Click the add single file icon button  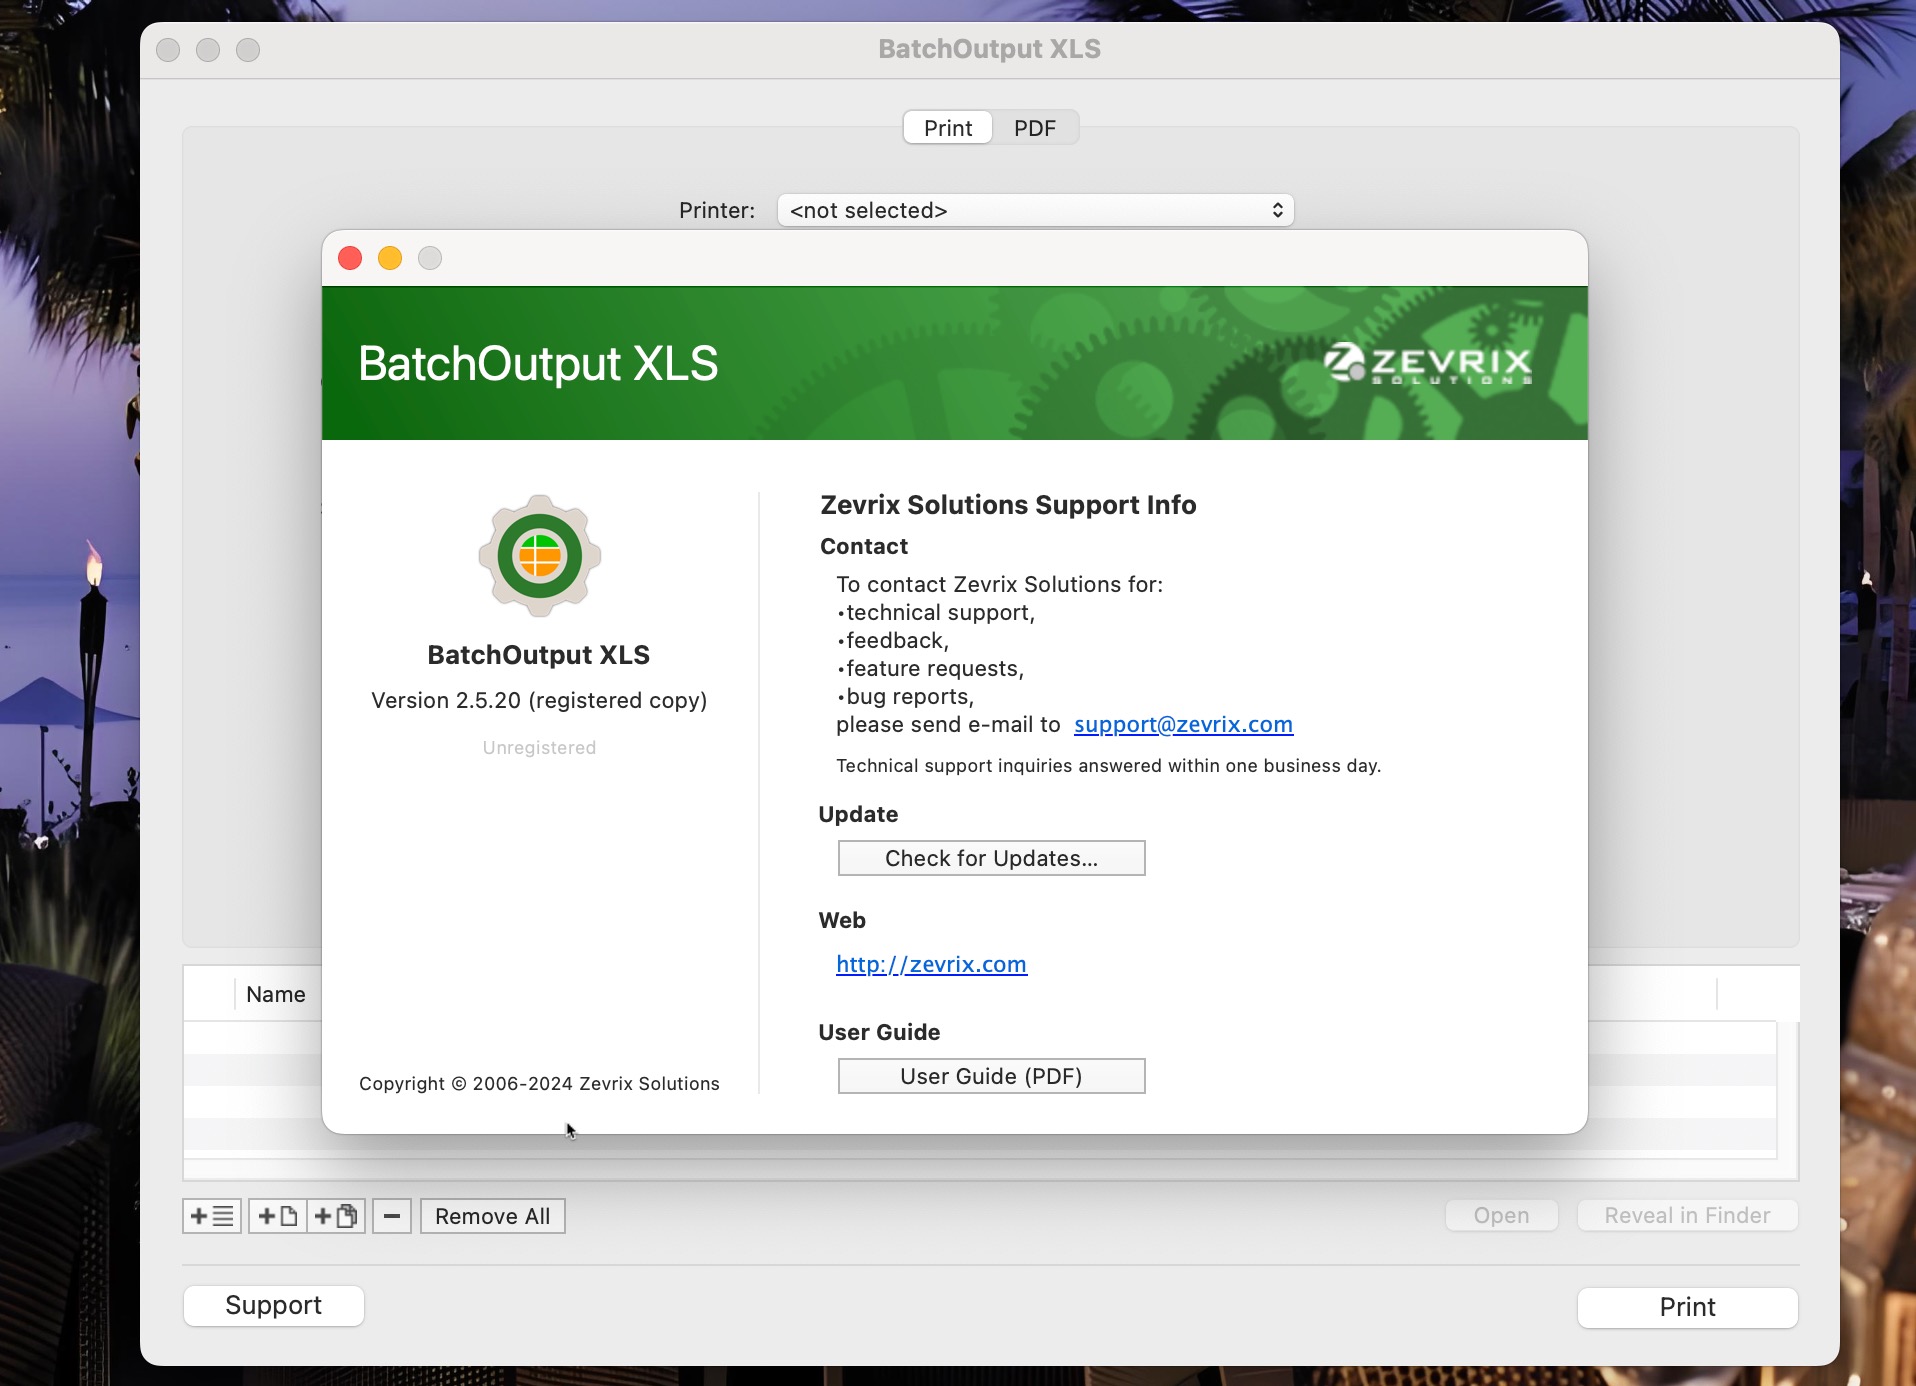coord(278,1216)
